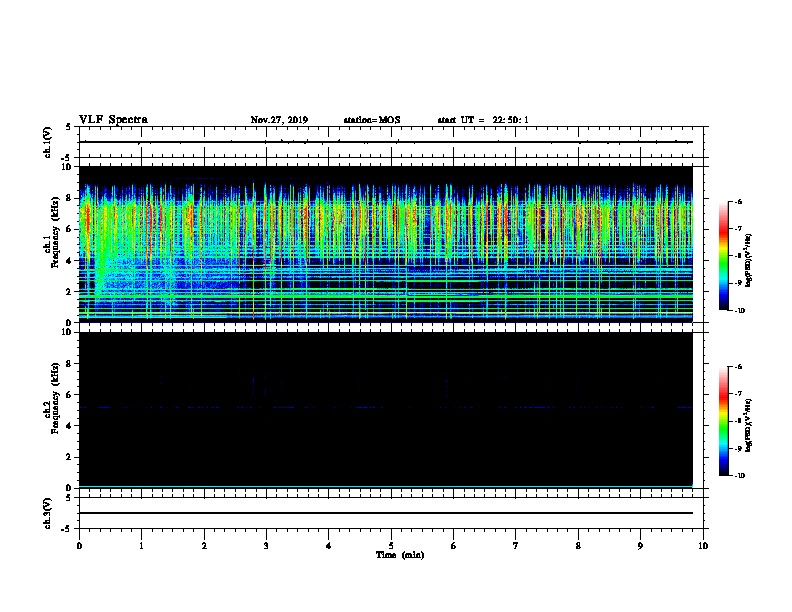Click the ch.2 frequency axis tick "2"
Image resolution: width=792 pixels, height=612 pixels.
pyautogui.click(x=70, y=457)
